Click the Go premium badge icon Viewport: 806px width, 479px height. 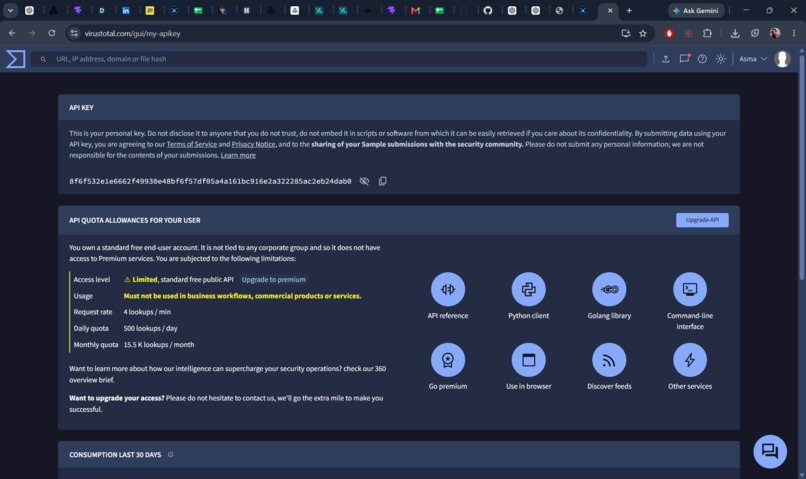tap(448, 360)
